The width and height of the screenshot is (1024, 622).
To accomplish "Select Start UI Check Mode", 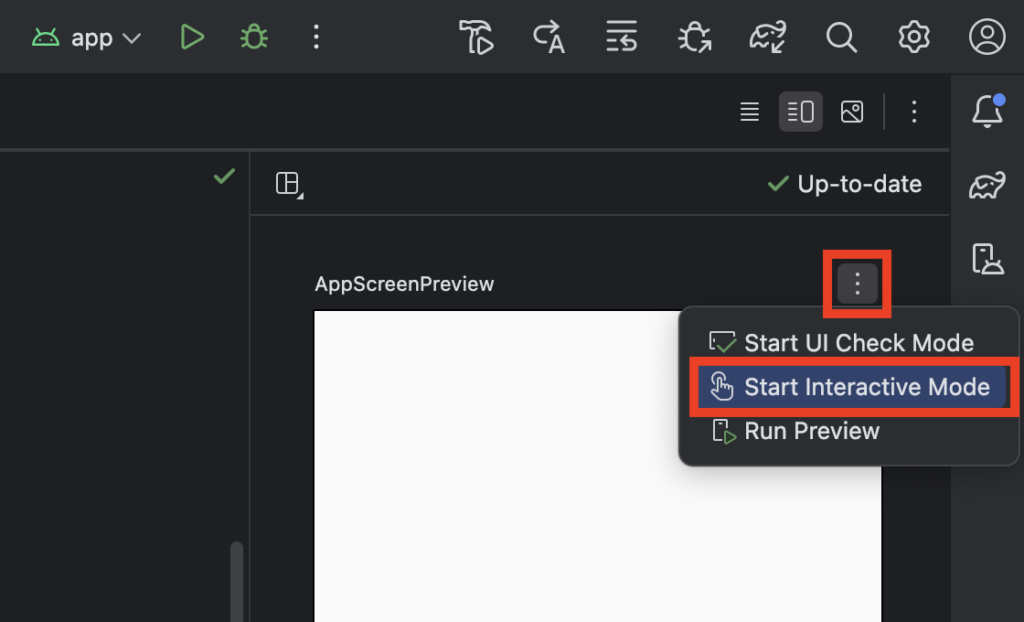I will (x=857, y=343).
